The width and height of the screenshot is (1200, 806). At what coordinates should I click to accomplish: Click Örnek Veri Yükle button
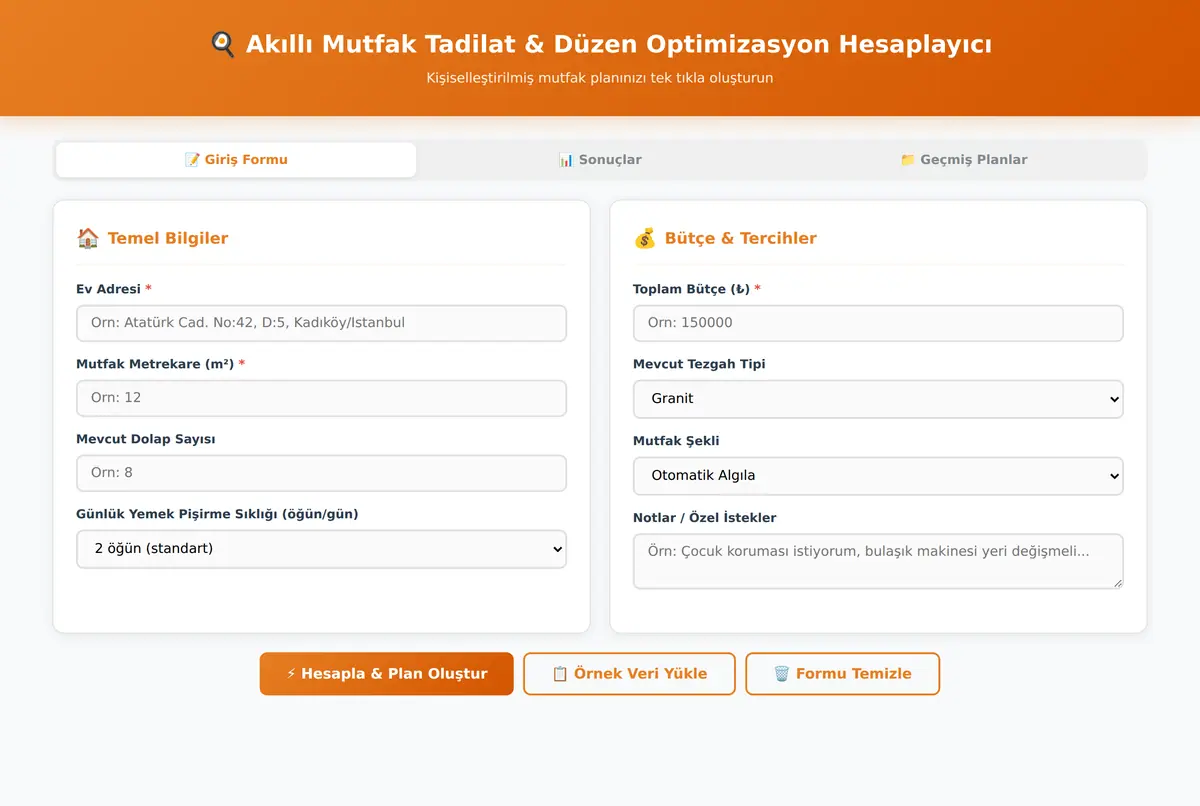click(x=629, y=674)
